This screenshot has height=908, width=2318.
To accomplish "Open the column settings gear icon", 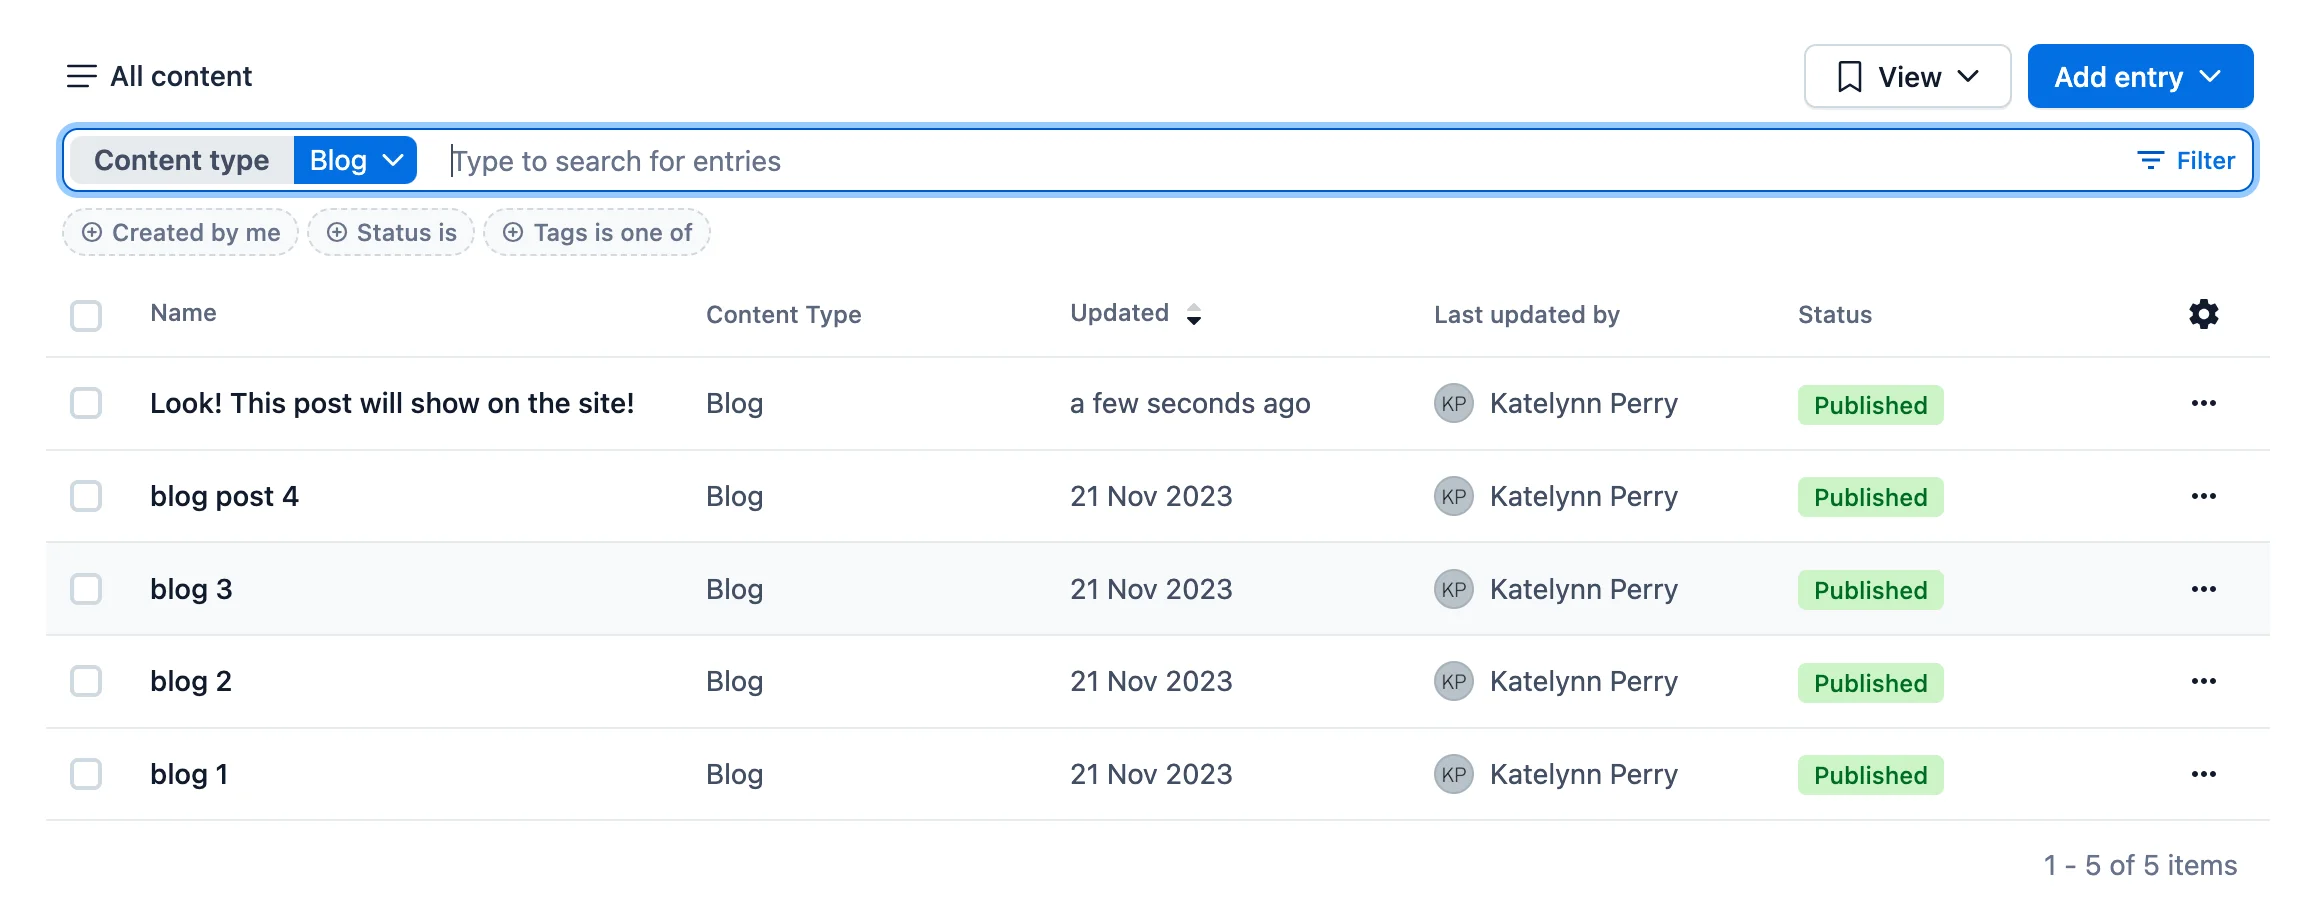I will coord(2203,314).
